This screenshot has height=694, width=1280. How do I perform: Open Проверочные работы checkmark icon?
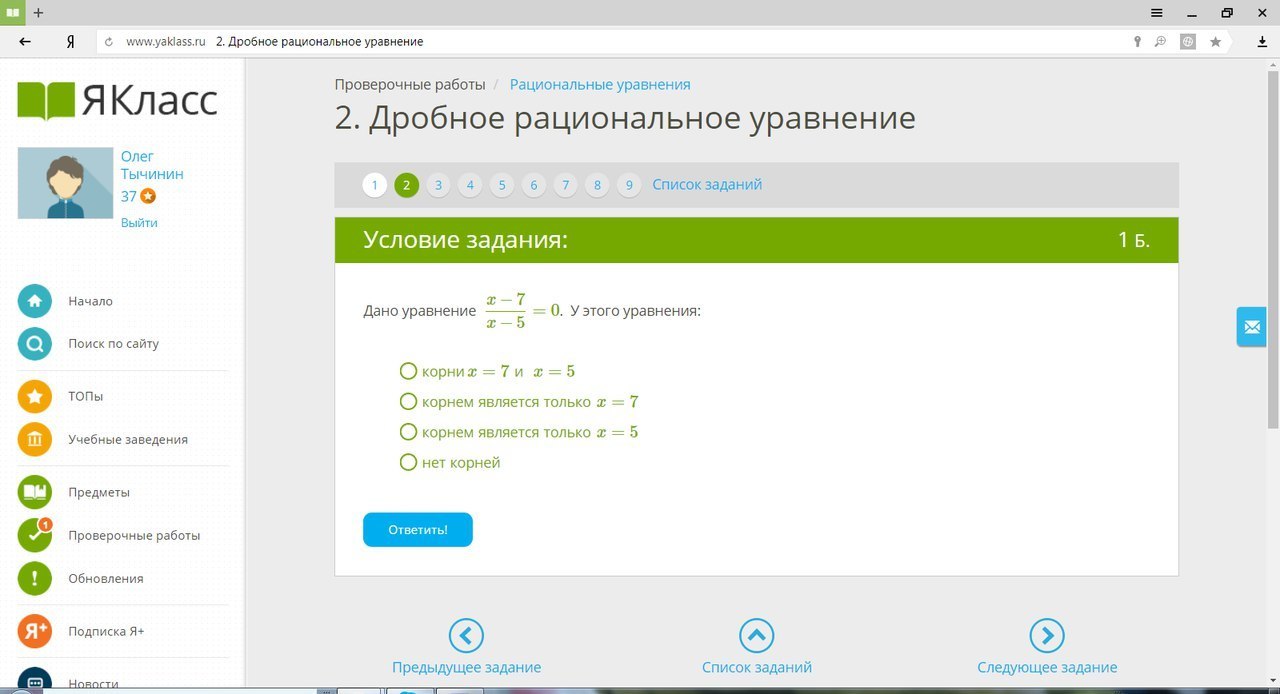point(34,535)
